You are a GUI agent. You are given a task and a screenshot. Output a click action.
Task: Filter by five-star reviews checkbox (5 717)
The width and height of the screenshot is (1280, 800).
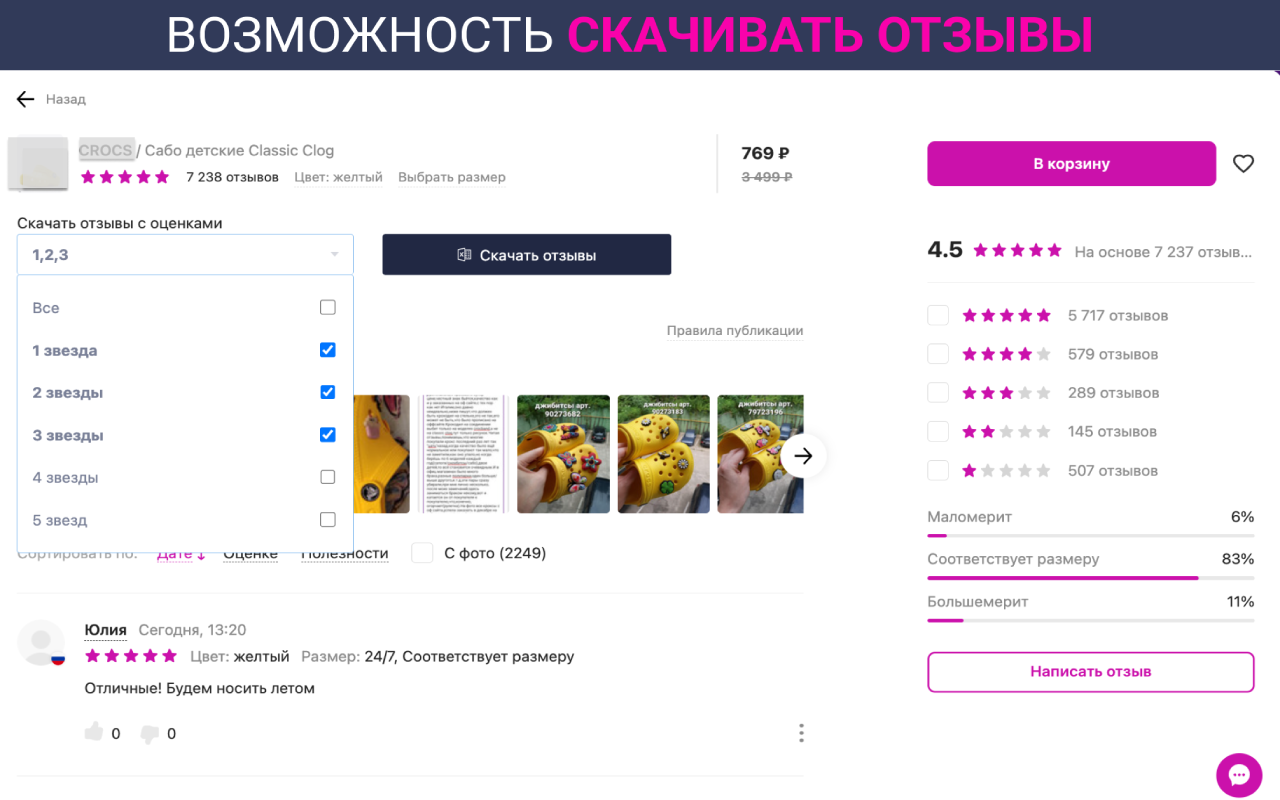point(938,315)
